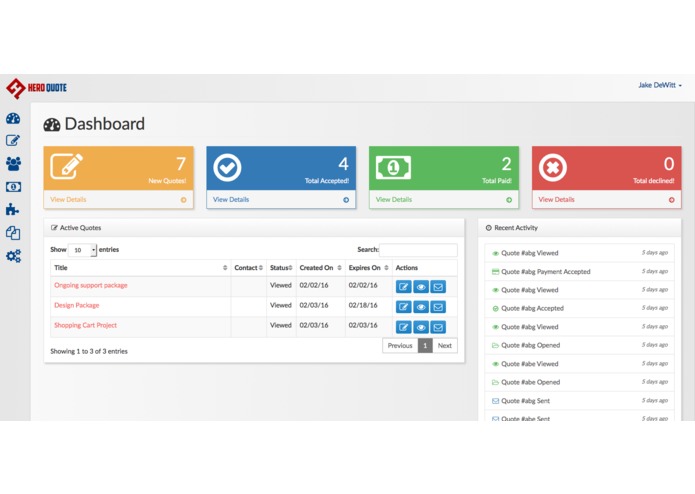The image size is (695, 494).
Task: Go to Previous page of quotes
Action: pos(400,346)
